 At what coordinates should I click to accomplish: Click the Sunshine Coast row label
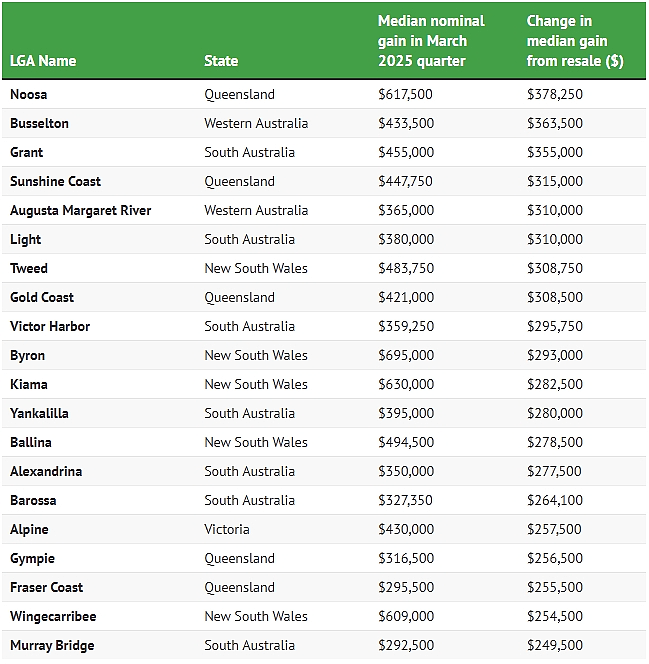point(55,182)
